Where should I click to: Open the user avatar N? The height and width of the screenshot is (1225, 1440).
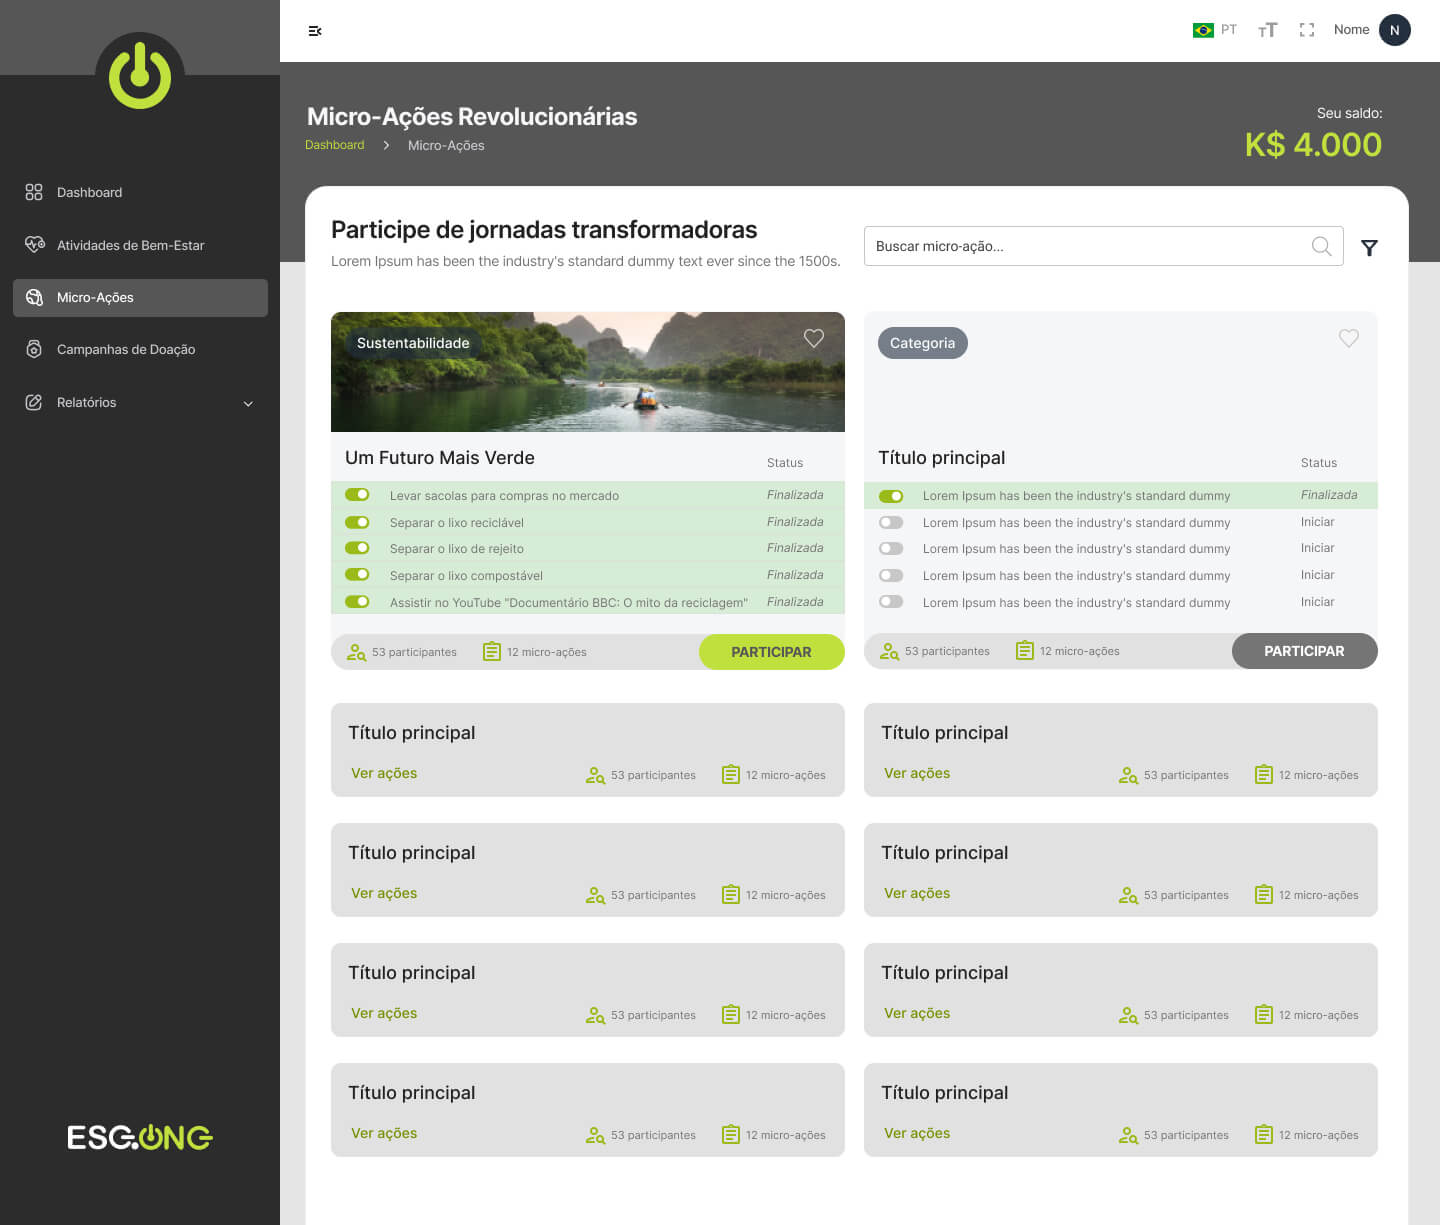click(x=1394, y=30)
